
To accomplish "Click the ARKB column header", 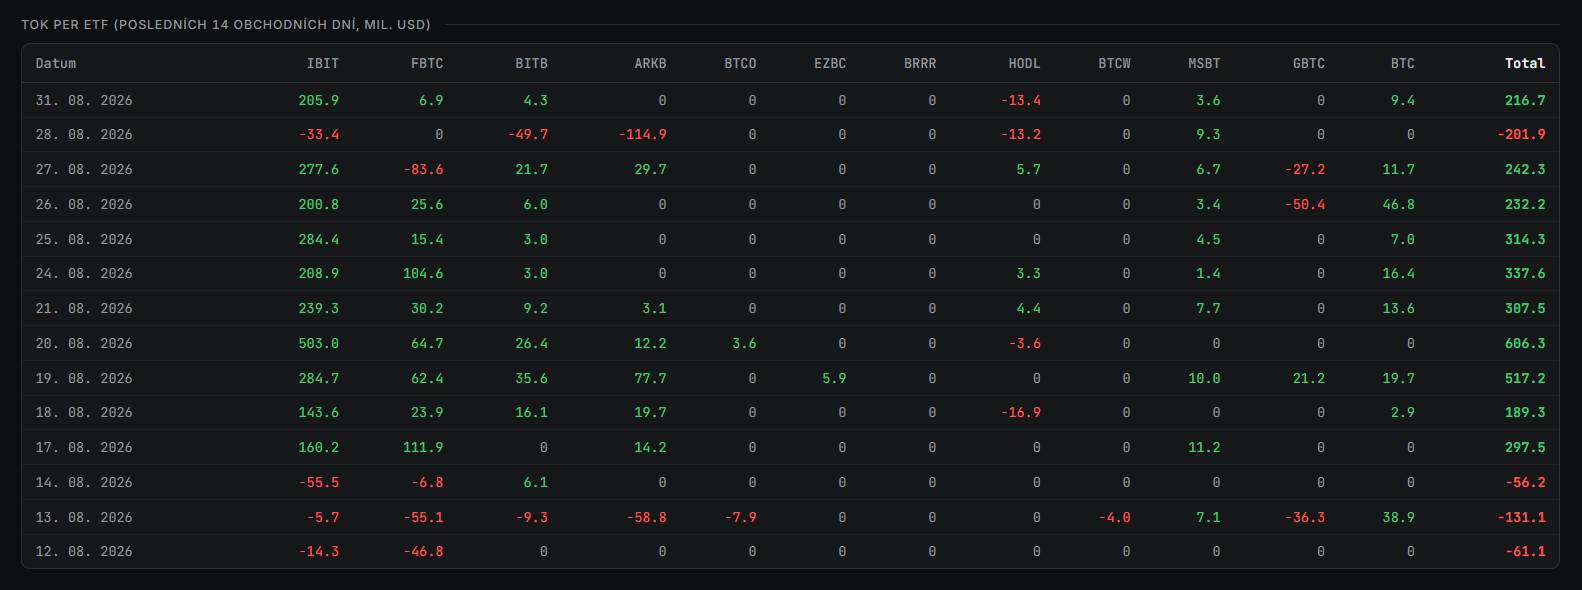I will click(650, 63).
